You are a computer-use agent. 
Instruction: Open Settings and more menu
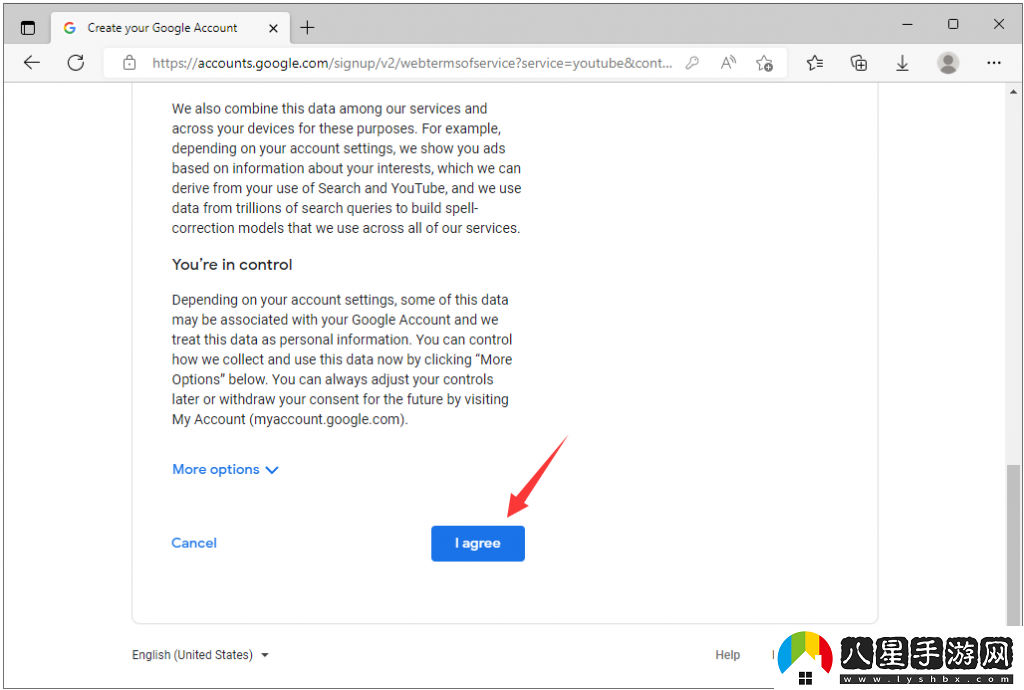[x=993, y=62]
